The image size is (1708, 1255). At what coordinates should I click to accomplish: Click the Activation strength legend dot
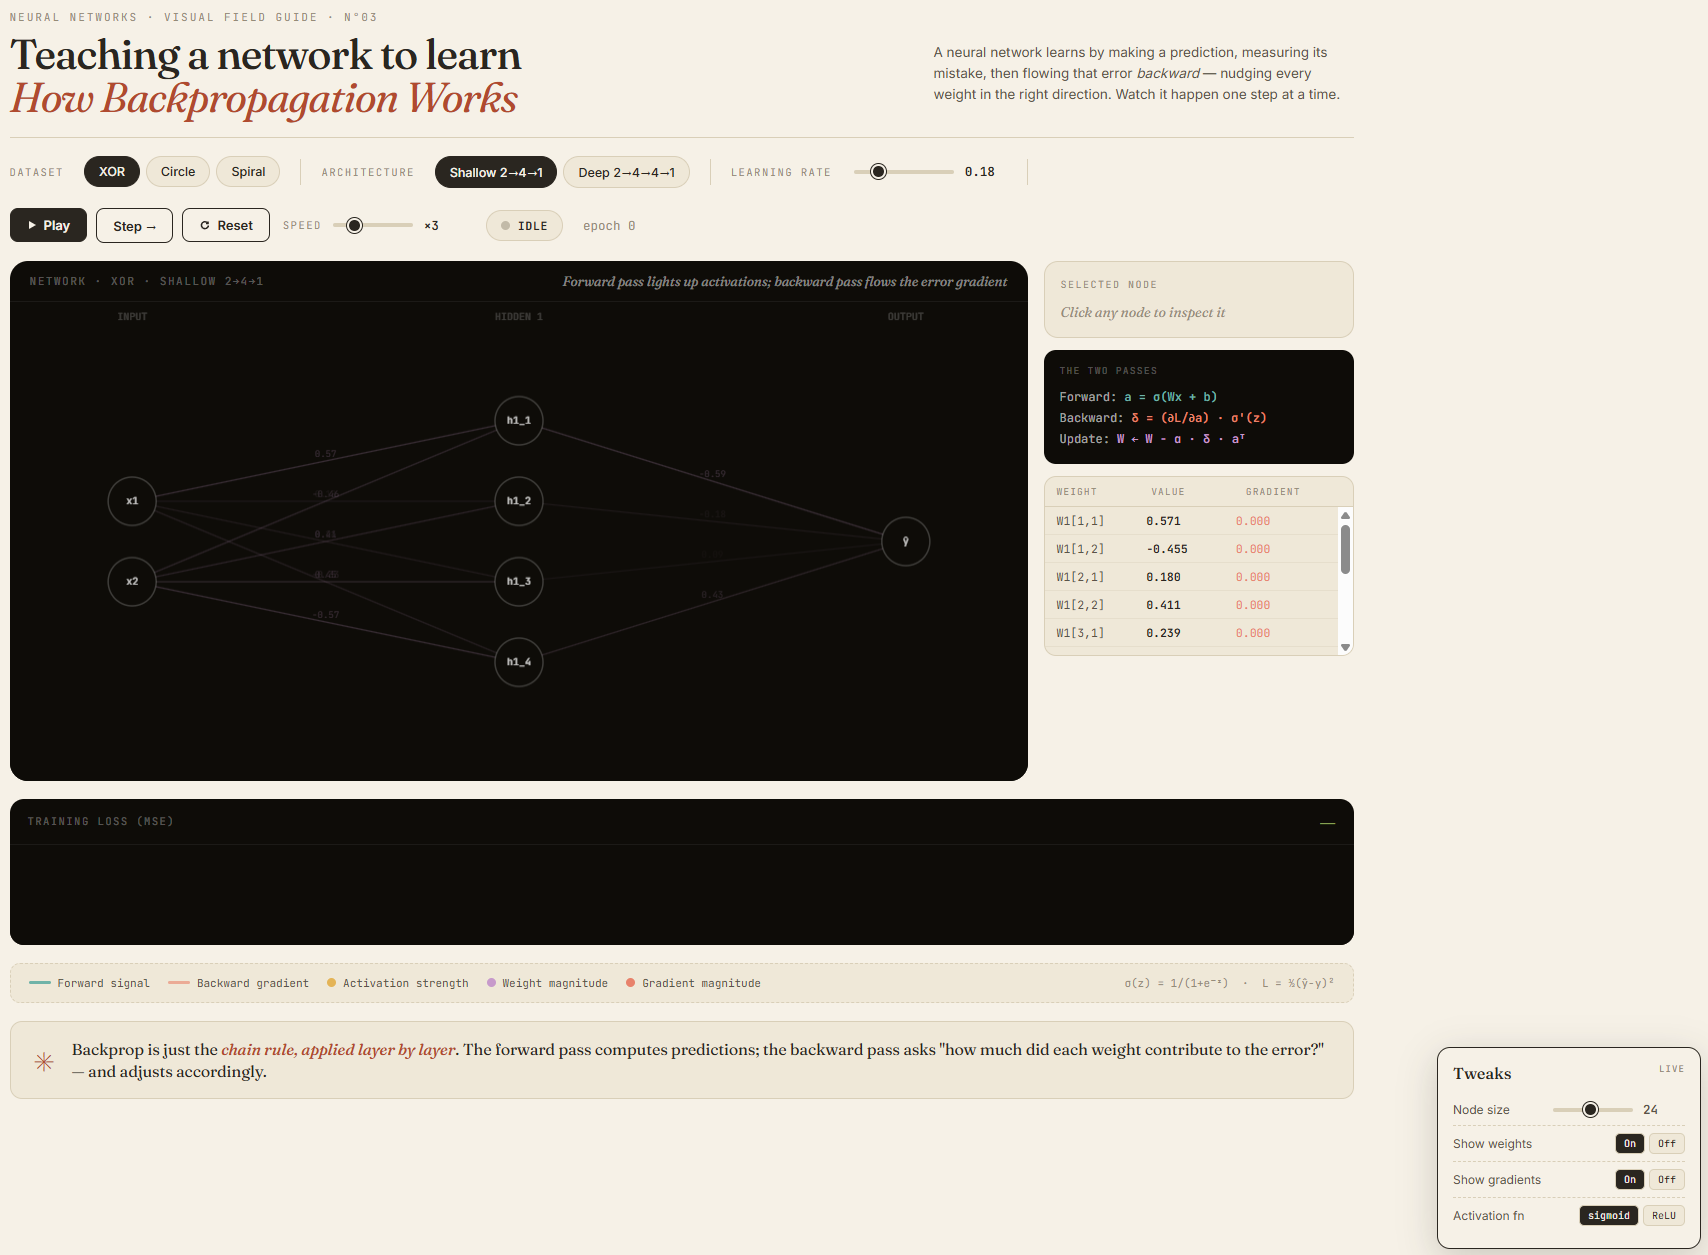(331, 983)
